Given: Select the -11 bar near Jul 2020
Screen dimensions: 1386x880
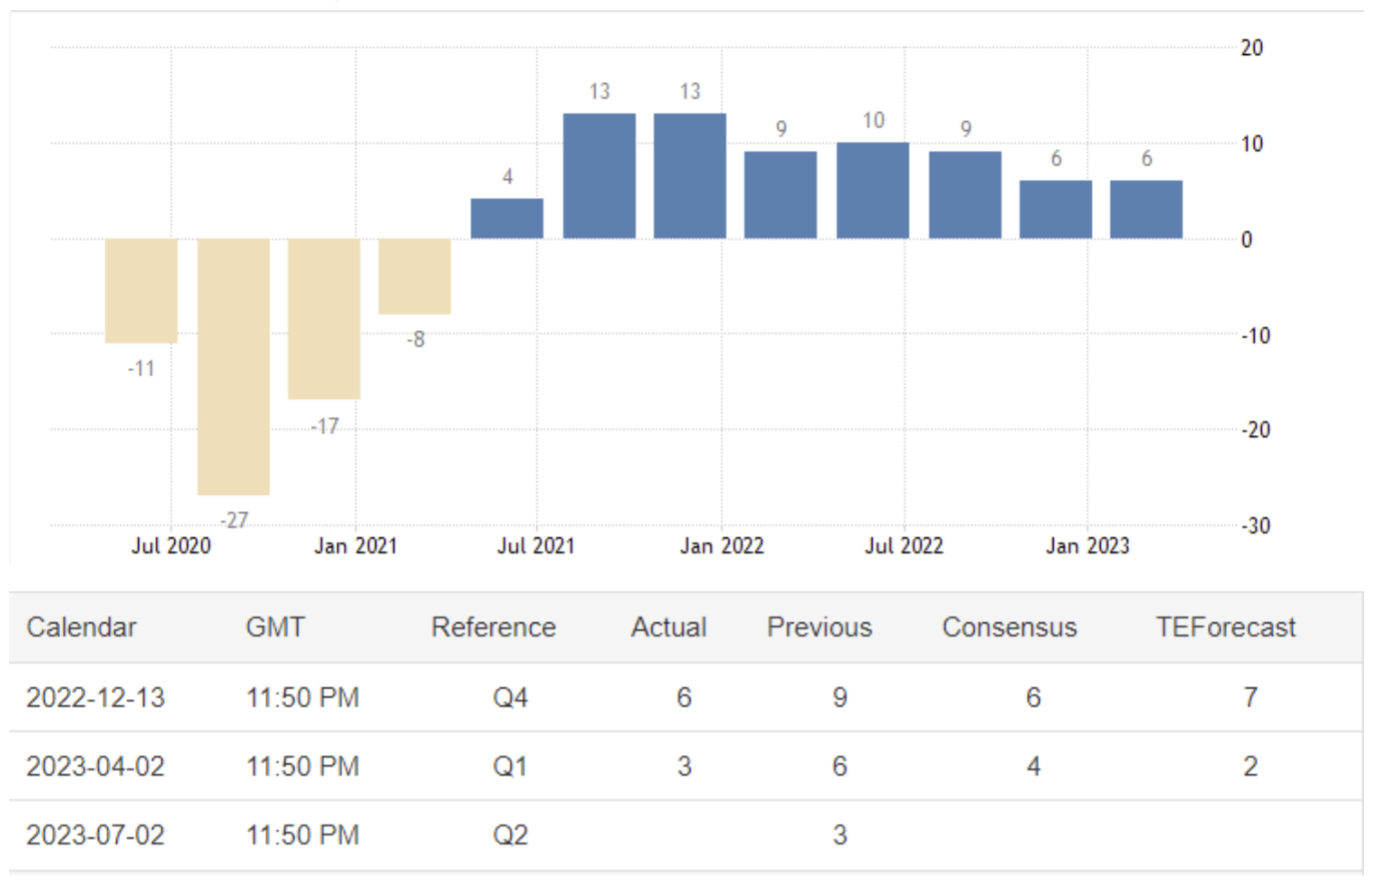Looking at the screenshot, I should point(141,290).
